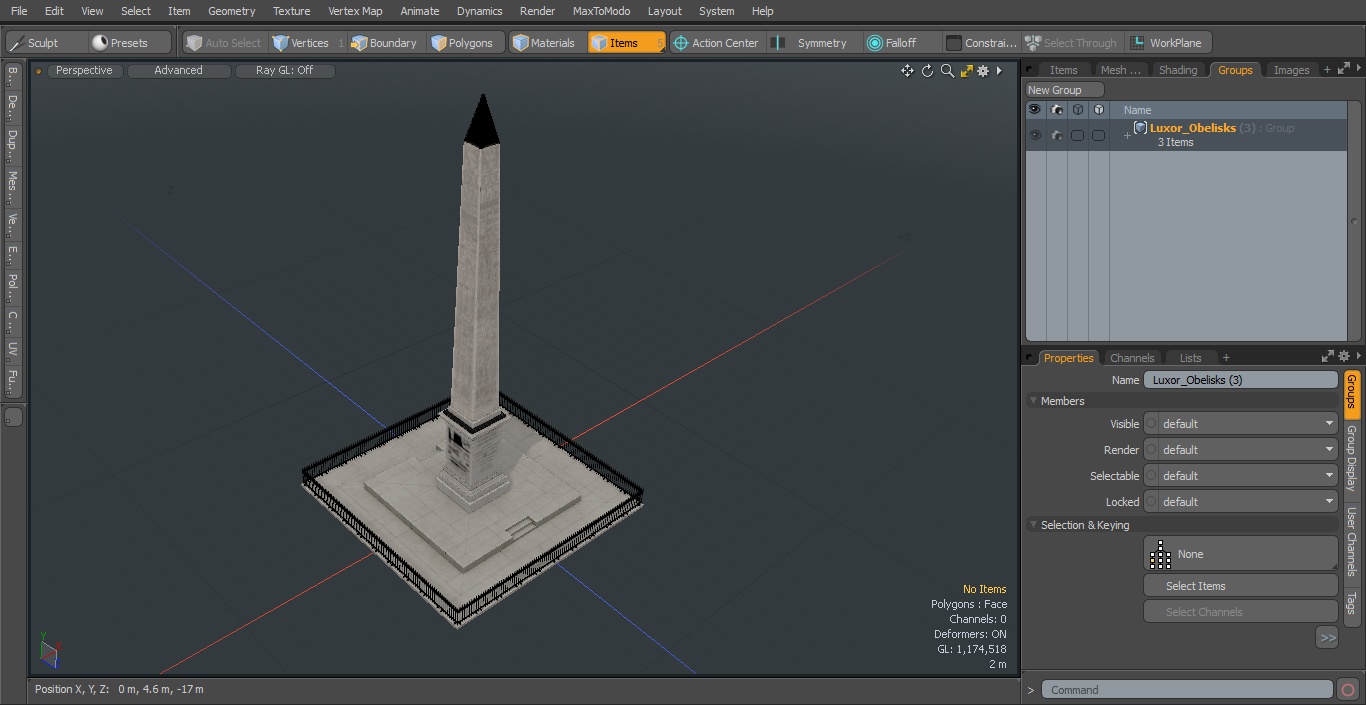Click the viewport pan (move arrows) icon
The image size is (1366, 705).
[907, 71]
